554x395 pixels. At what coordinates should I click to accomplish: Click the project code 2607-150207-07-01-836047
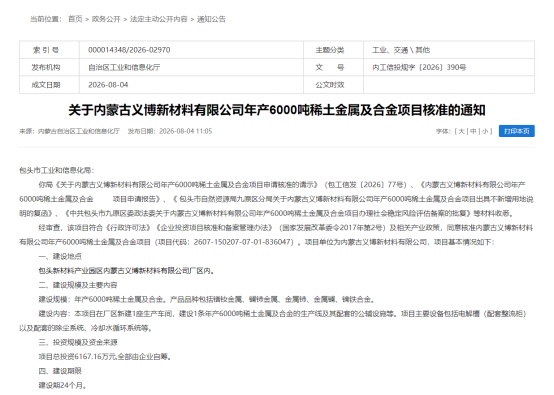click(243, 242)
